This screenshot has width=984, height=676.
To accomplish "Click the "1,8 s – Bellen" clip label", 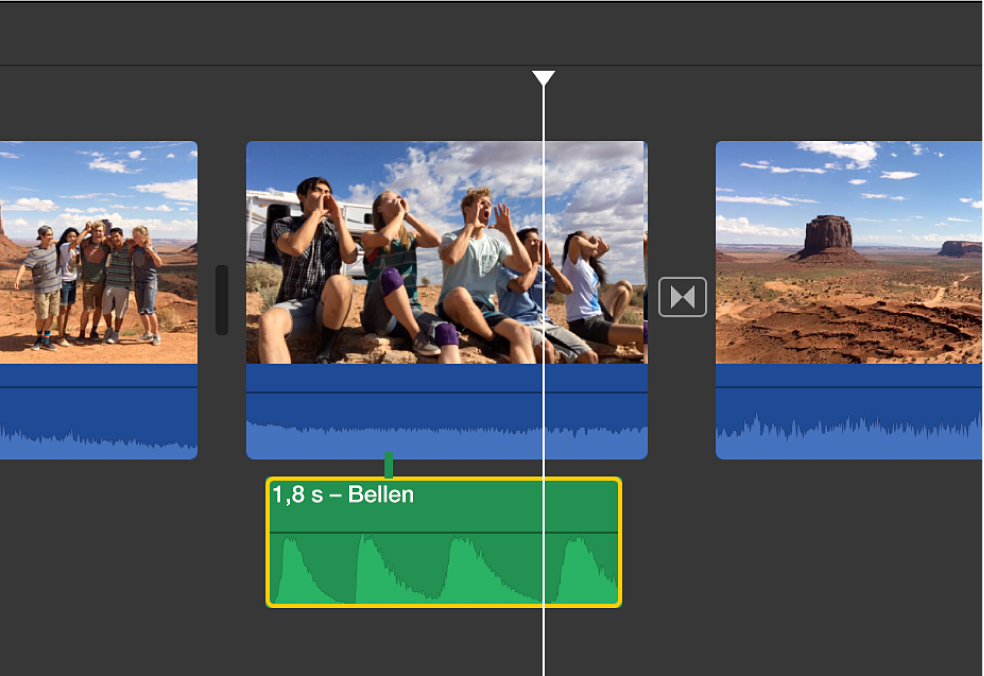I will 343,495.
